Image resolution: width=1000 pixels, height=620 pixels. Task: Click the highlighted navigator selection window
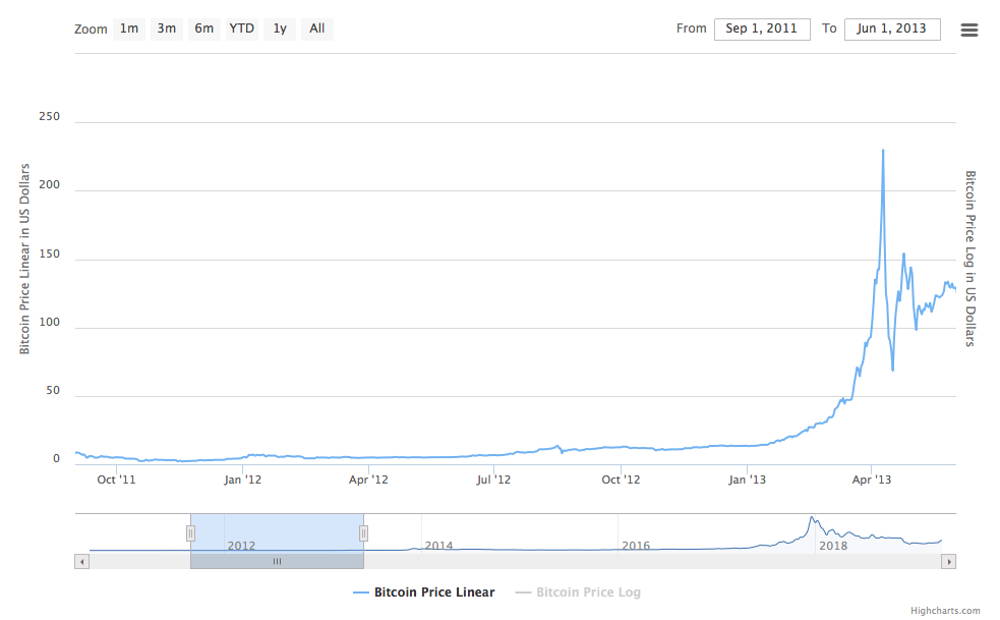click(x=277, y=533)
